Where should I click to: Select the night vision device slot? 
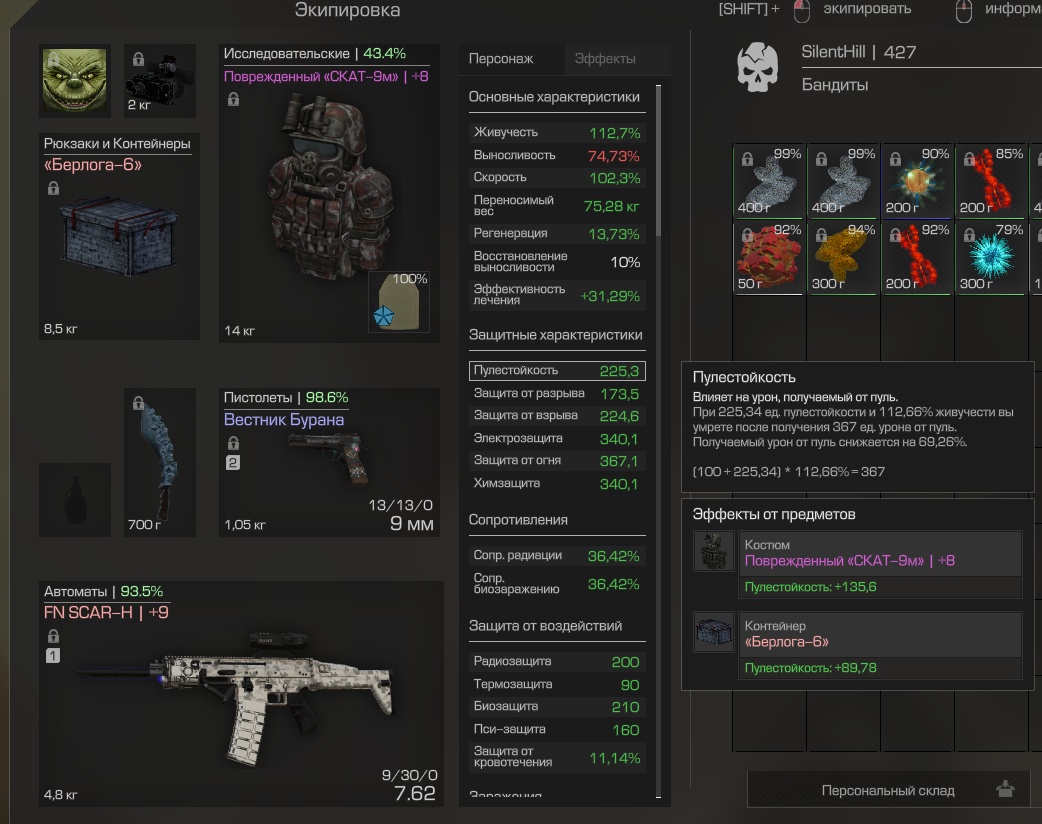159,80
